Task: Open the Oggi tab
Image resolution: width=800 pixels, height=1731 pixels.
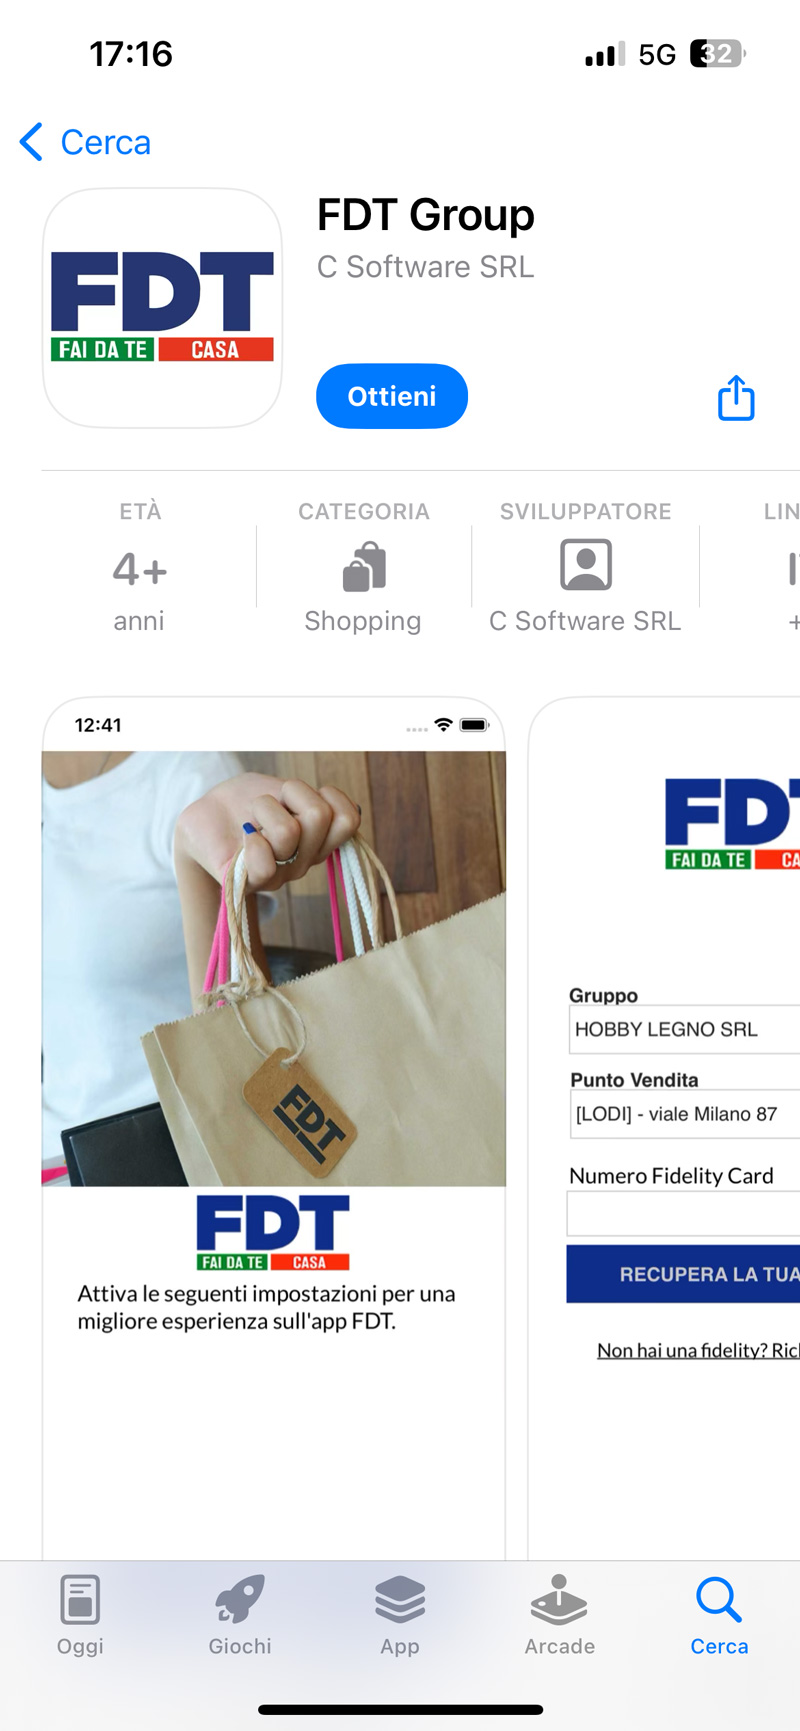Action: point(80,1615)
